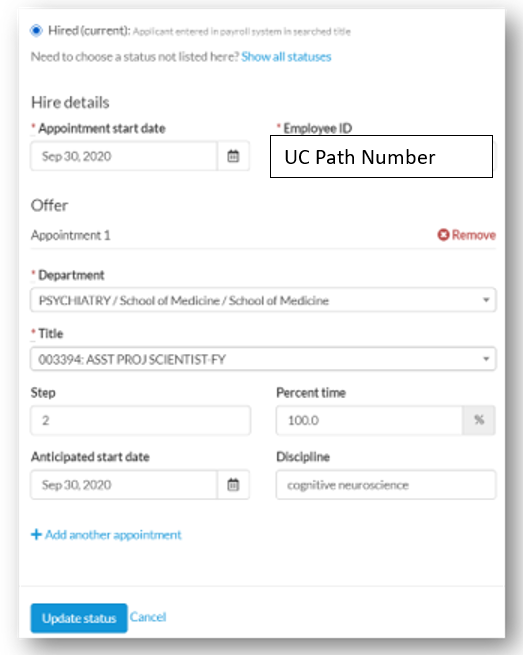Click the Appointment start date field

(124, 156)
